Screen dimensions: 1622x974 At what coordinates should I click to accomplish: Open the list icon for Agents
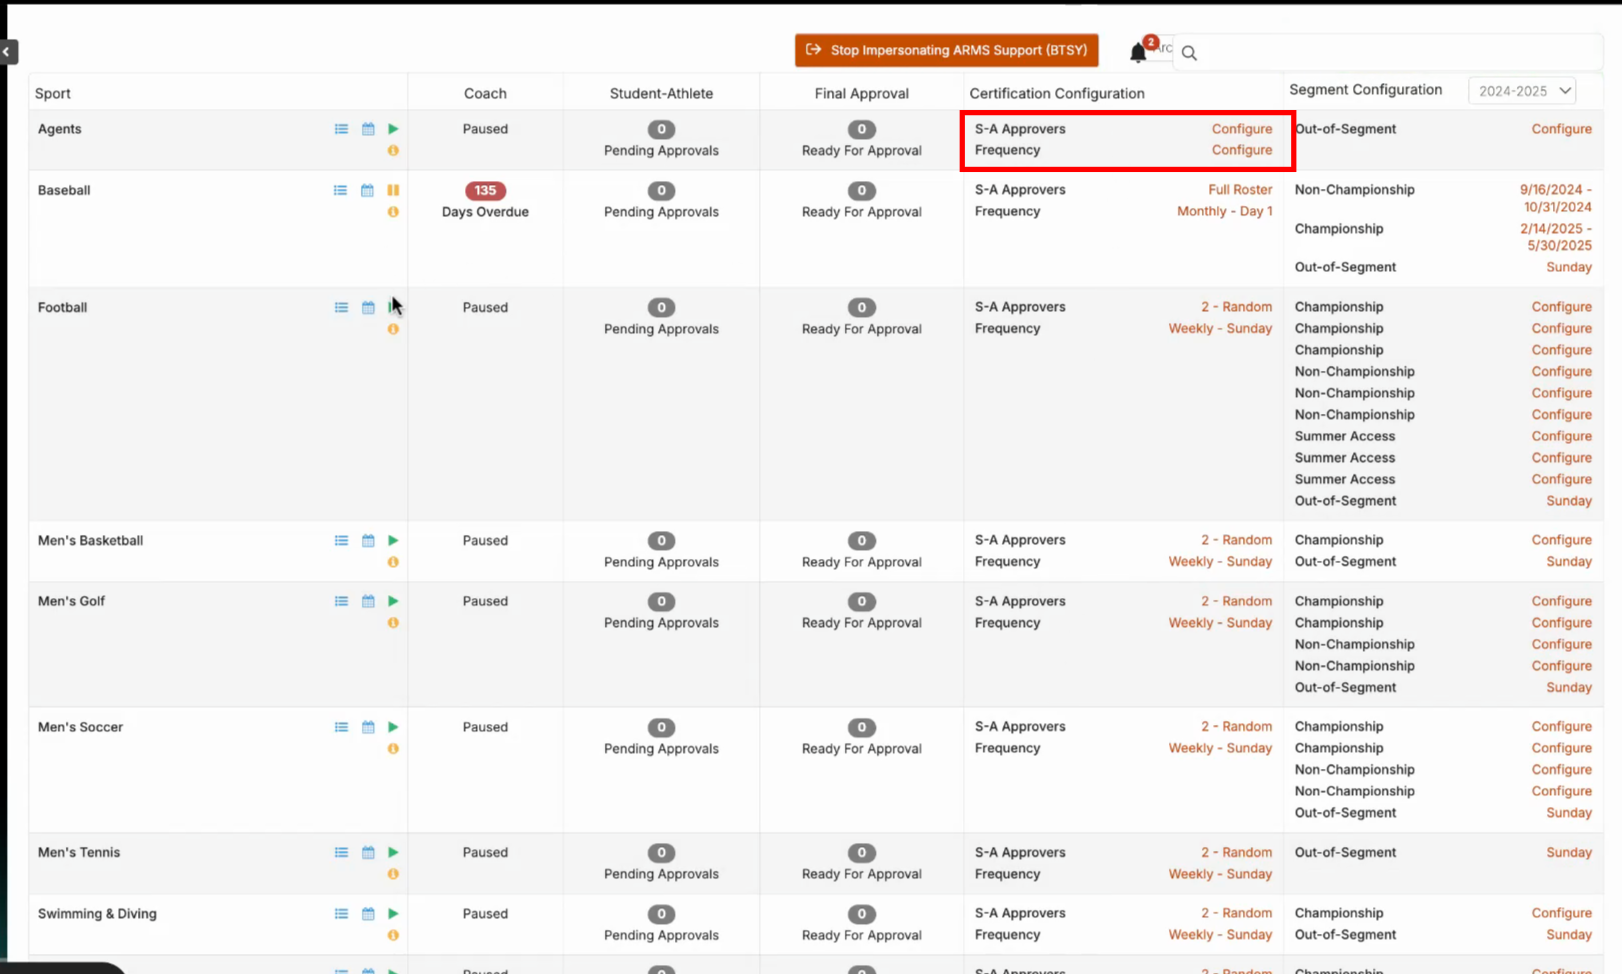341,129
